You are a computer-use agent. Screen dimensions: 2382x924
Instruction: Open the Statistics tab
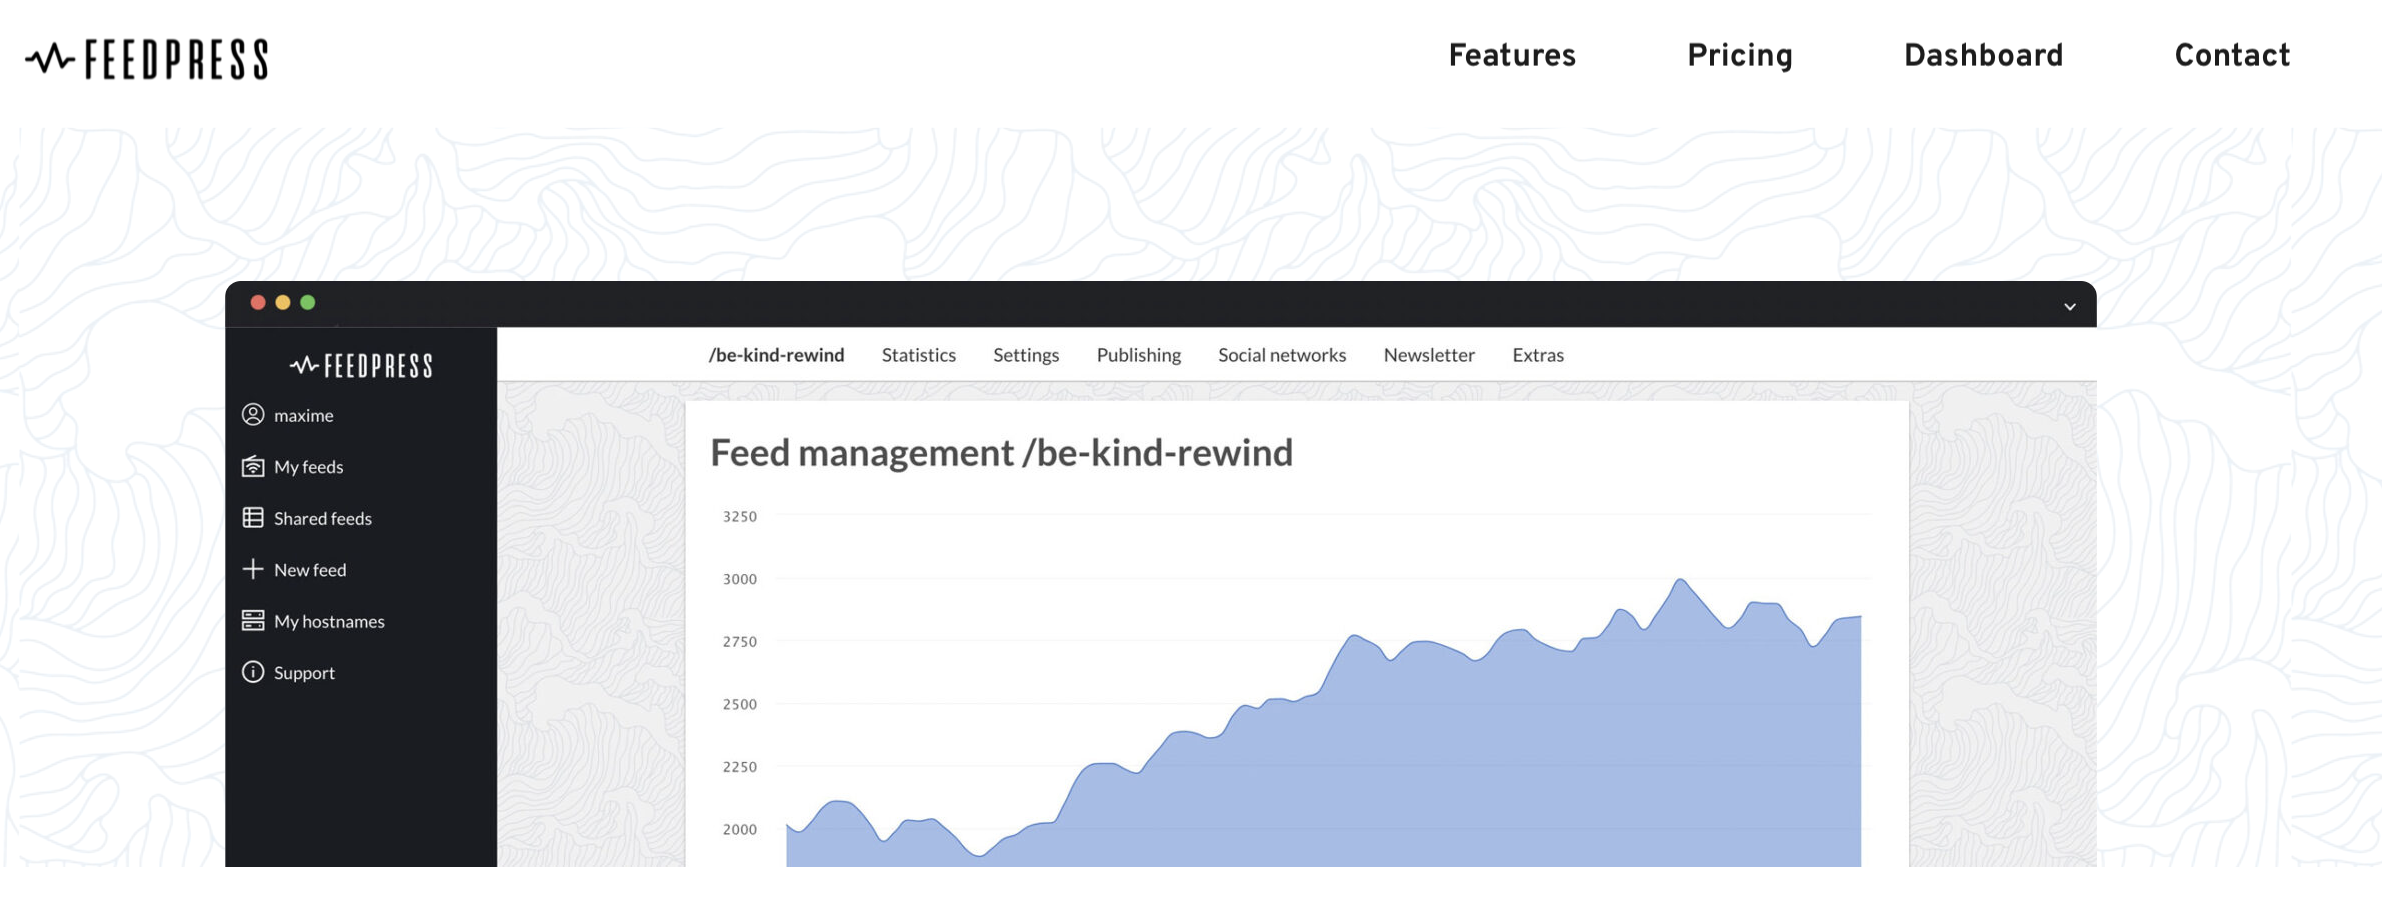[x=918, y=355]
